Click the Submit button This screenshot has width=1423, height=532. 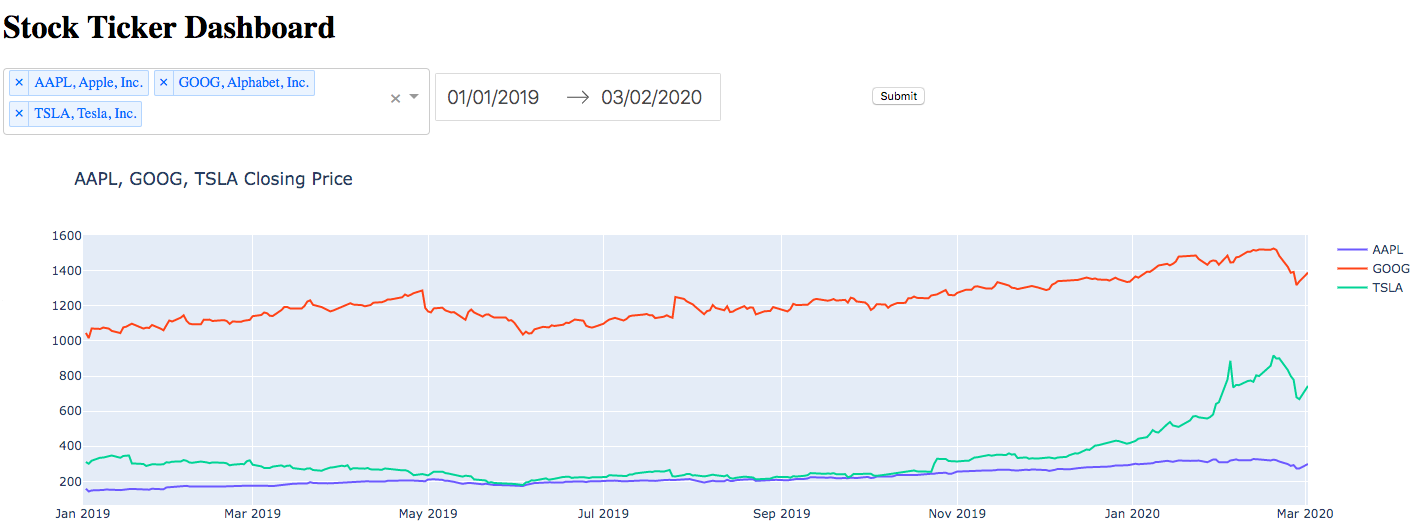[898, 96]
